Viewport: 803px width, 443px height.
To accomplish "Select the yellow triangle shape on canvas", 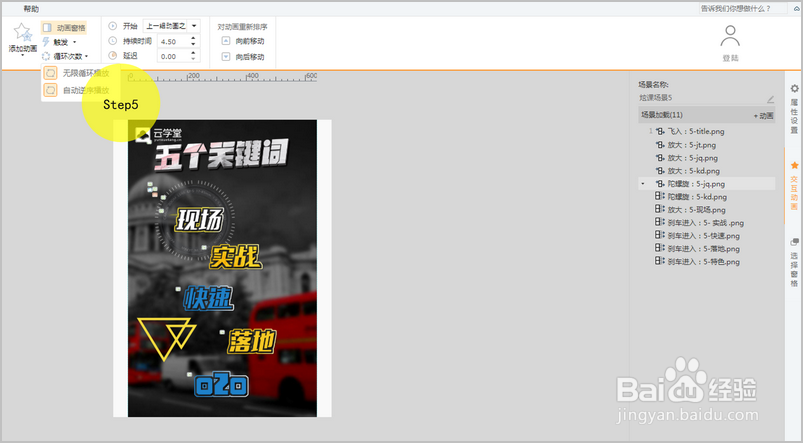I will (166, 338).
